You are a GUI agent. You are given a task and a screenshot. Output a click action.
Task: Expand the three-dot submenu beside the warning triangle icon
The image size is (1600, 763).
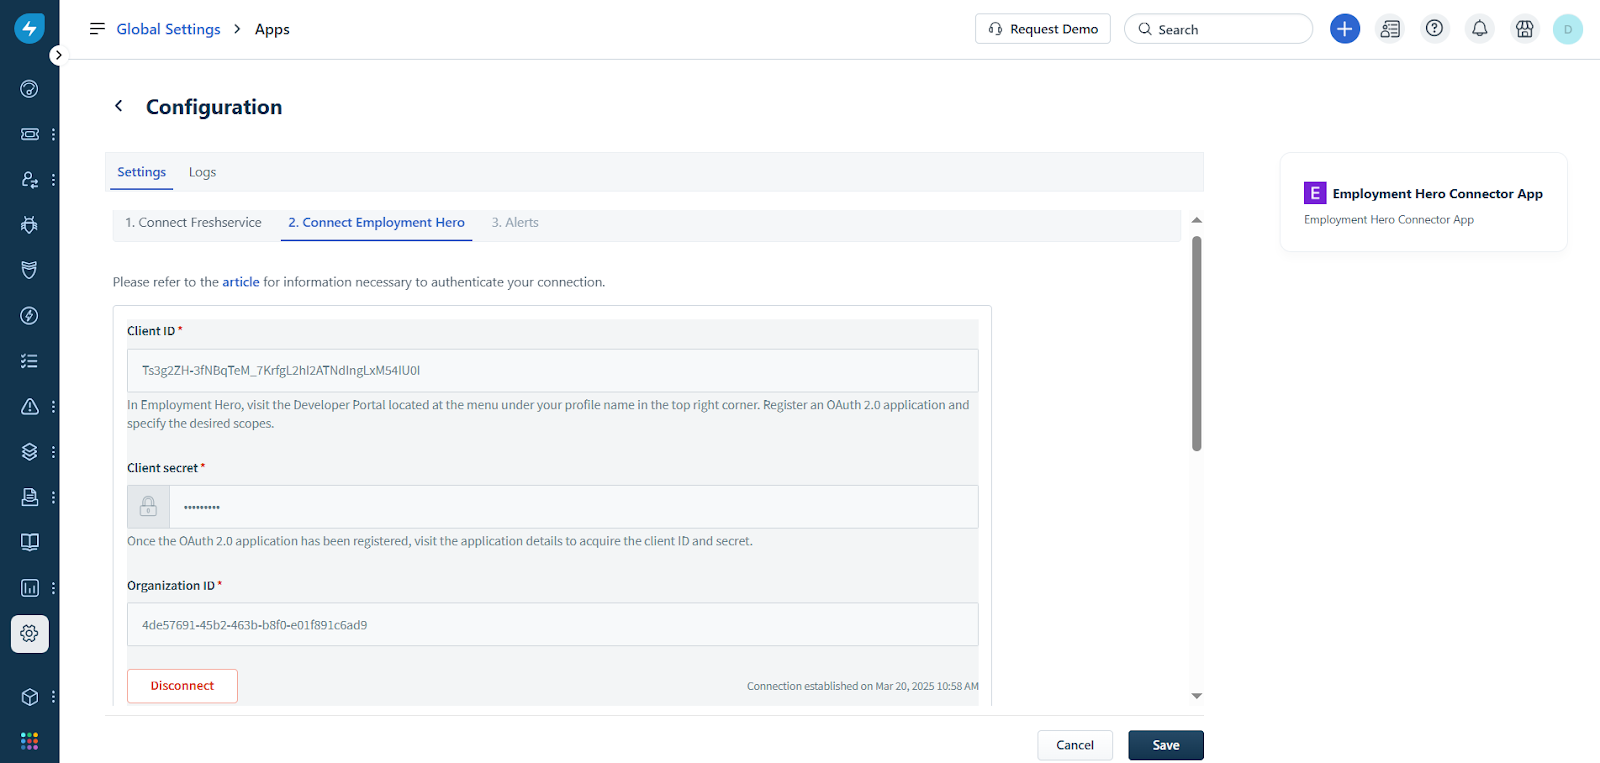(53, 407)
